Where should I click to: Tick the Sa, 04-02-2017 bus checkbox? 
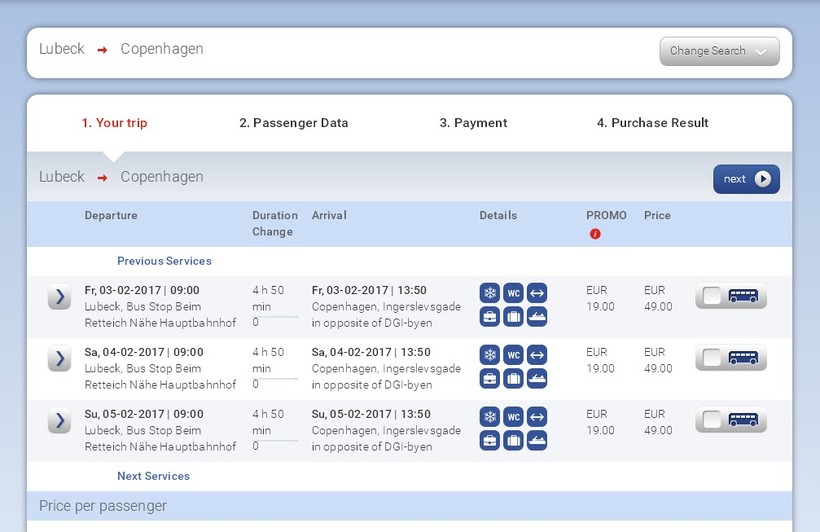click(x=711, y=358)
